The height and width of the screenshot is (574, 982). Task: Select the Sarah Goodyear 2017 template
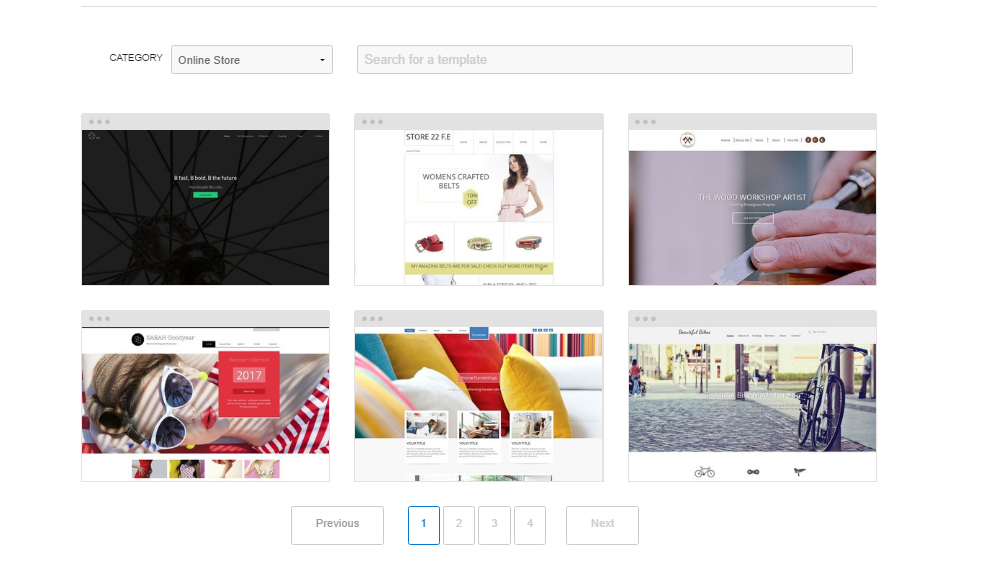[x=205, y=396]
